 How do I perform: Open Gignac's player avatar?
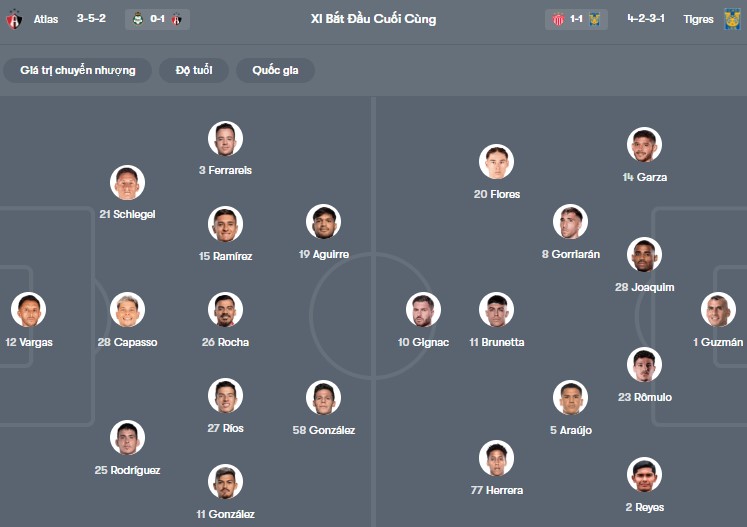click(423, 310)
